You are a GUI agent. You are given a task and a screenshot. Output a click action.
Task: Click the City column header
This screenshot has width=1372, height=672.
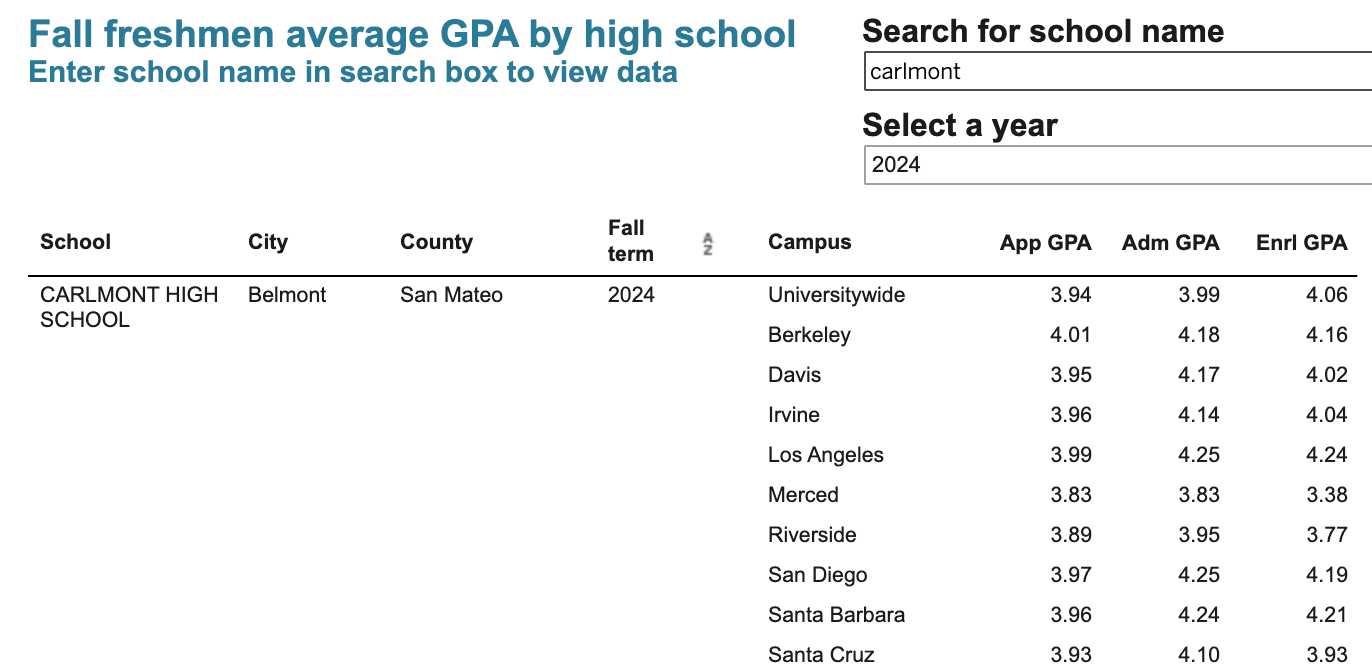[268, 242]
